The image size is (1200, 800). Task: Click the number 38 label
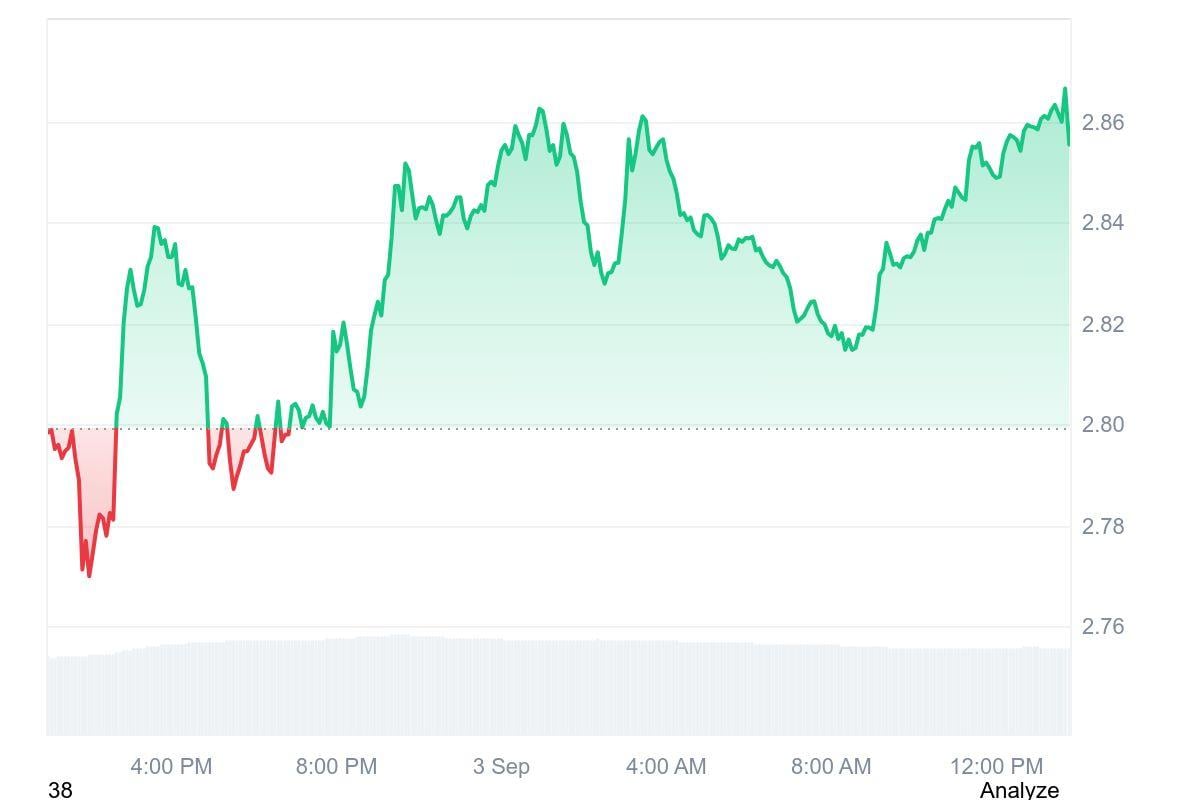(x=60, y=790)
